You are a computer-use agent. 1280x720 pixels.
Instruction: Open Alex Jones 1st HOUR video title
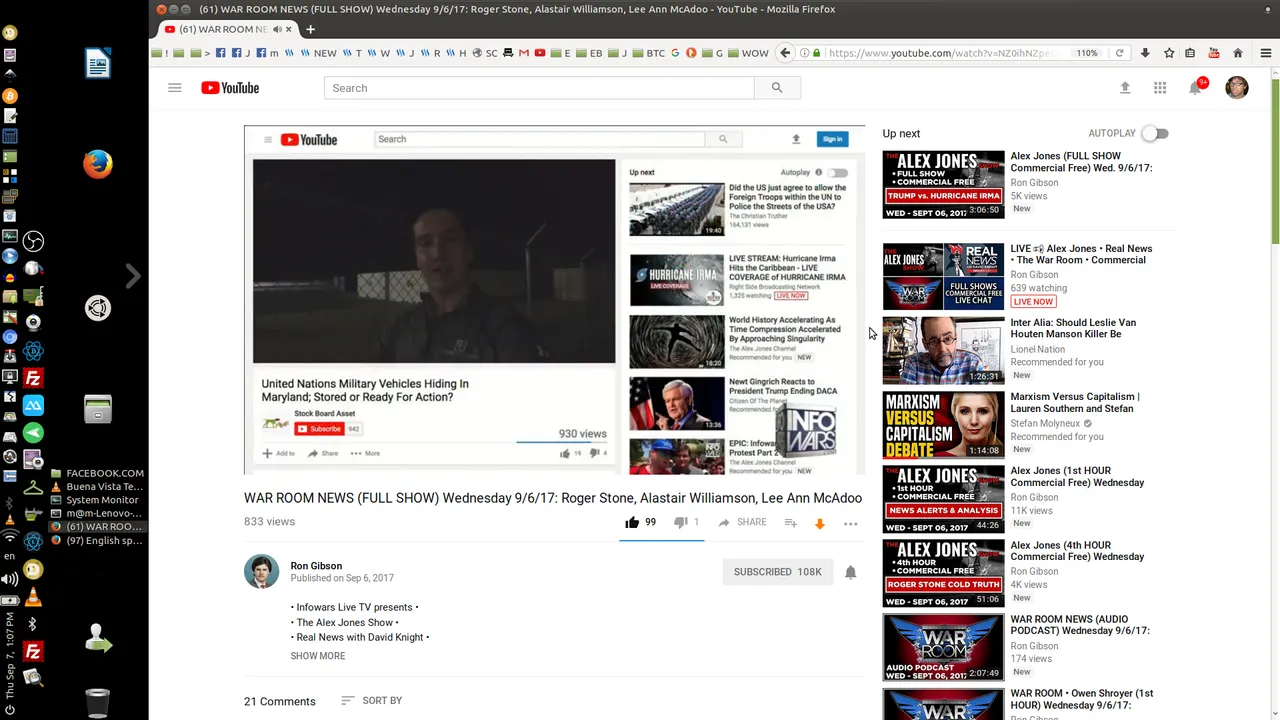pyautogui.click(x=1077, y=477)
